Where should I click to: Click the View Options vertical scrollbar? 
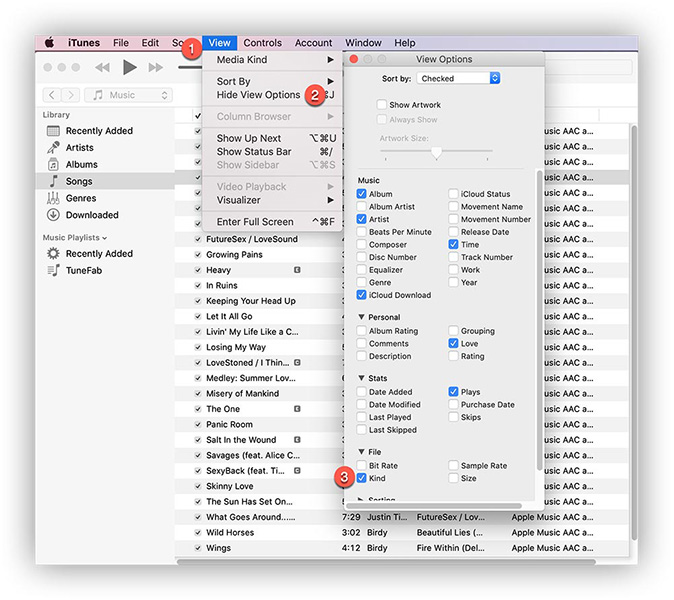(x=539, y=321)
